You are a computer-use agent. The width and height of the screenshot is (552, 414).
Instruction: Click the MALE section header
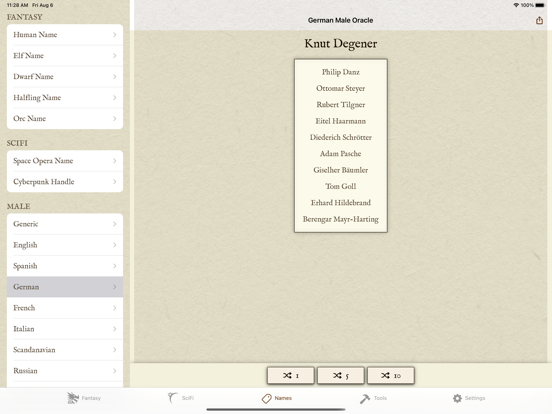pyautogui.click(x=19, y=206)
